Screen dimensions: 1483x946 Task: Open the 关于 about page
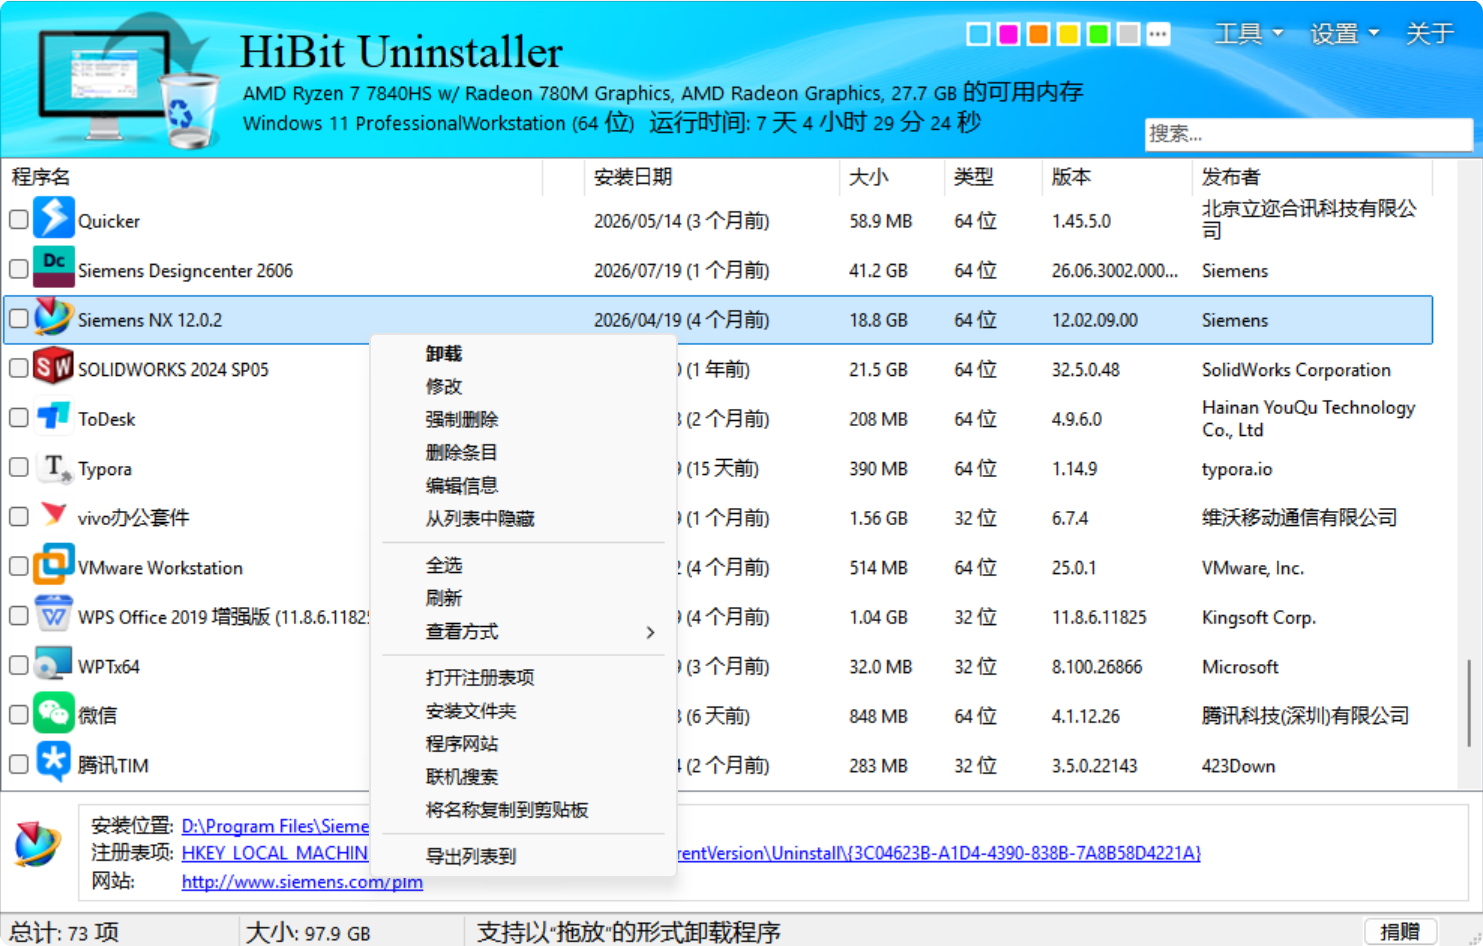click(x=1429, y=34)
